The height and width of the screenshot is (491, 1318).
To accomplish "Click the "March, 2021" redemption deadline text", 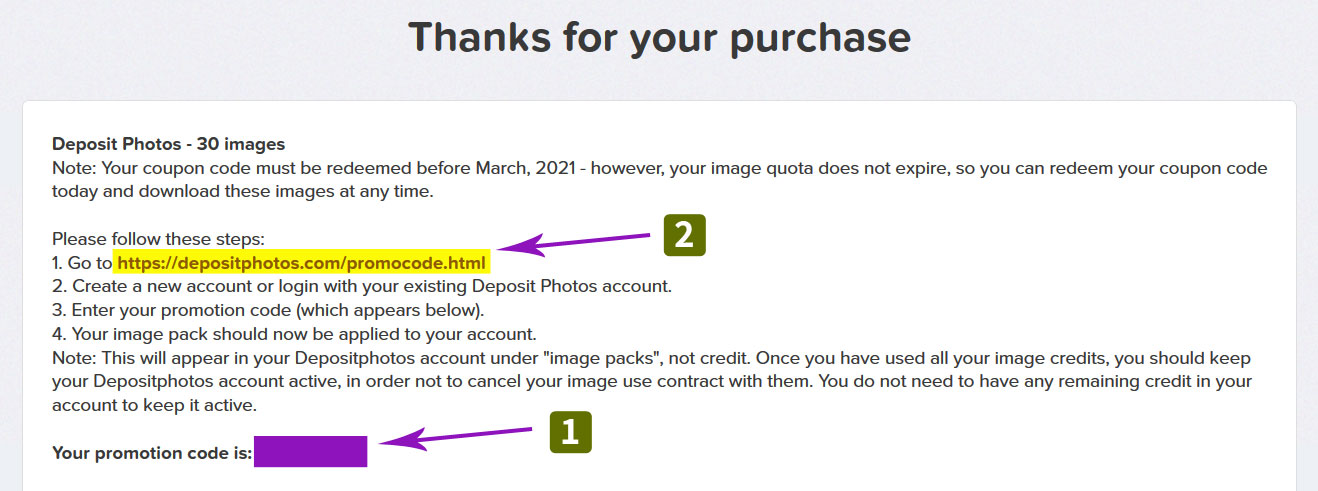I will coord(525,168).
